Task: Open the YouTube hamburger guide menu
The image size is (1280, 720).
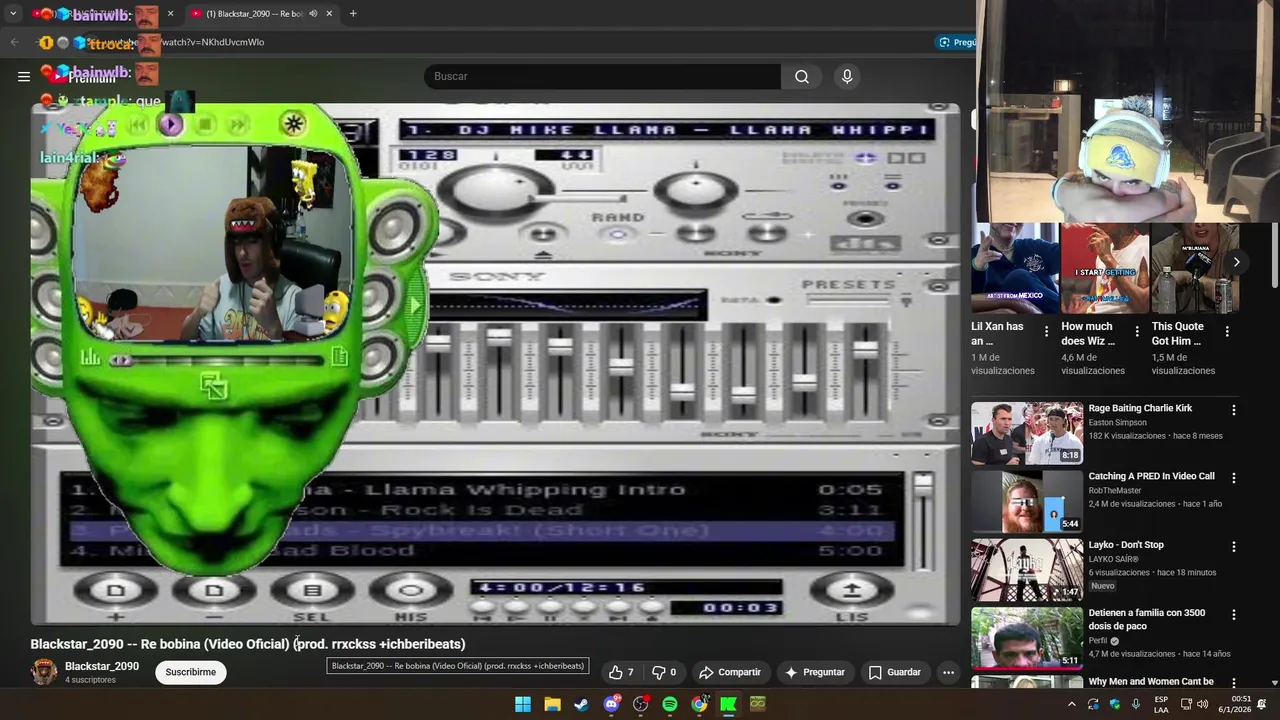Action: pos(23,76)
